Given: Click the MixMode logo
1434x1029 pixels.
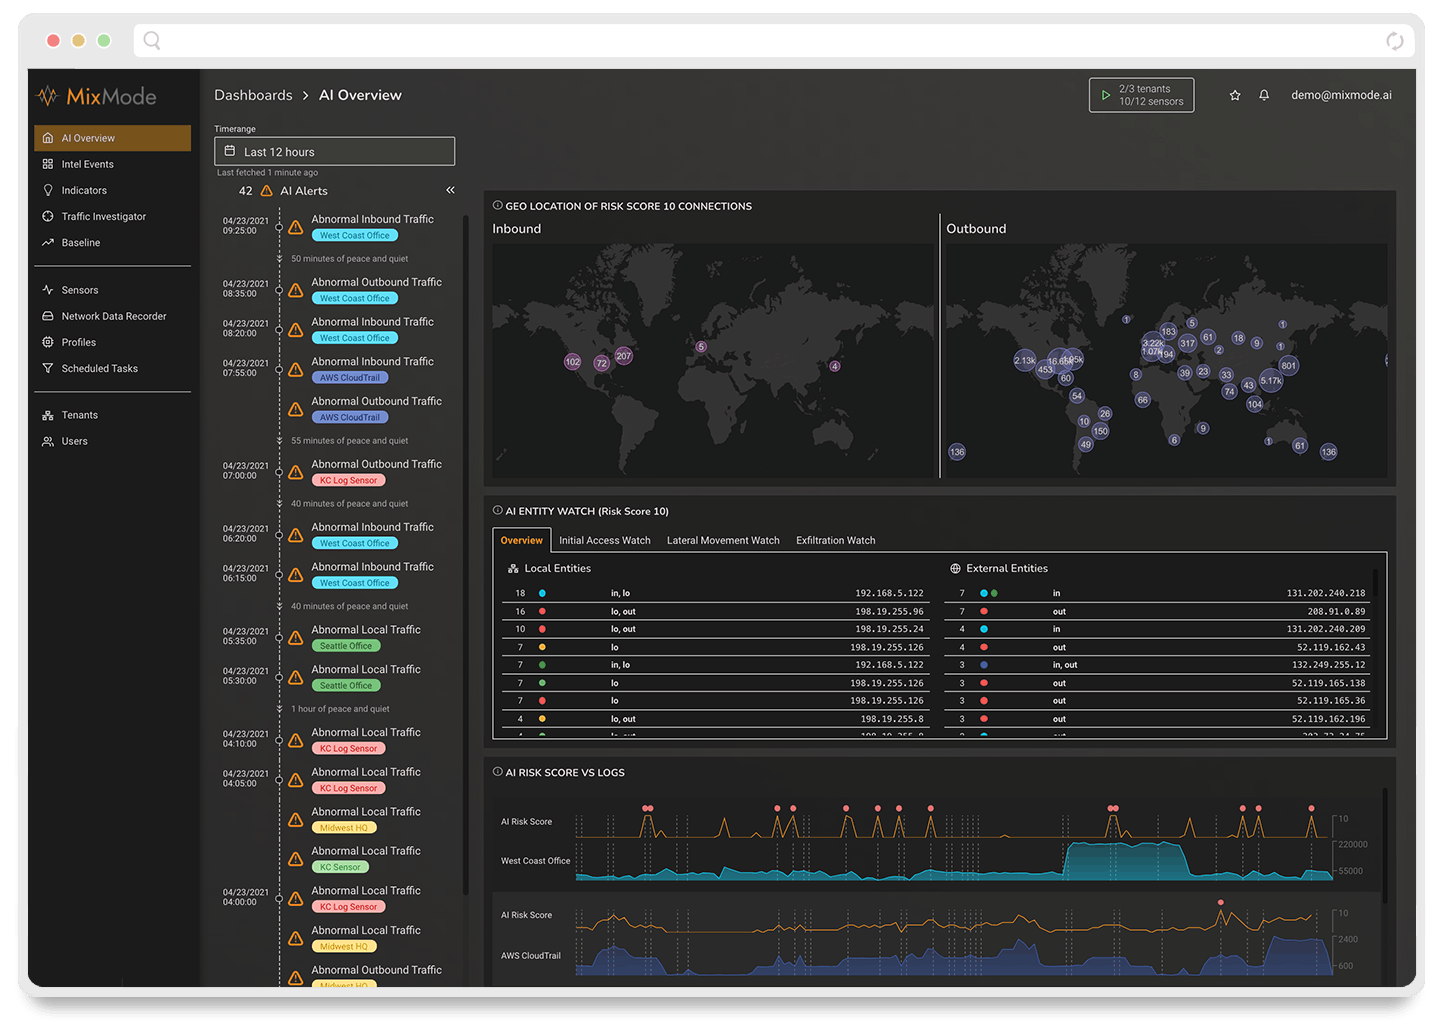Looking at the screenshot, I should tap(97, 96).
